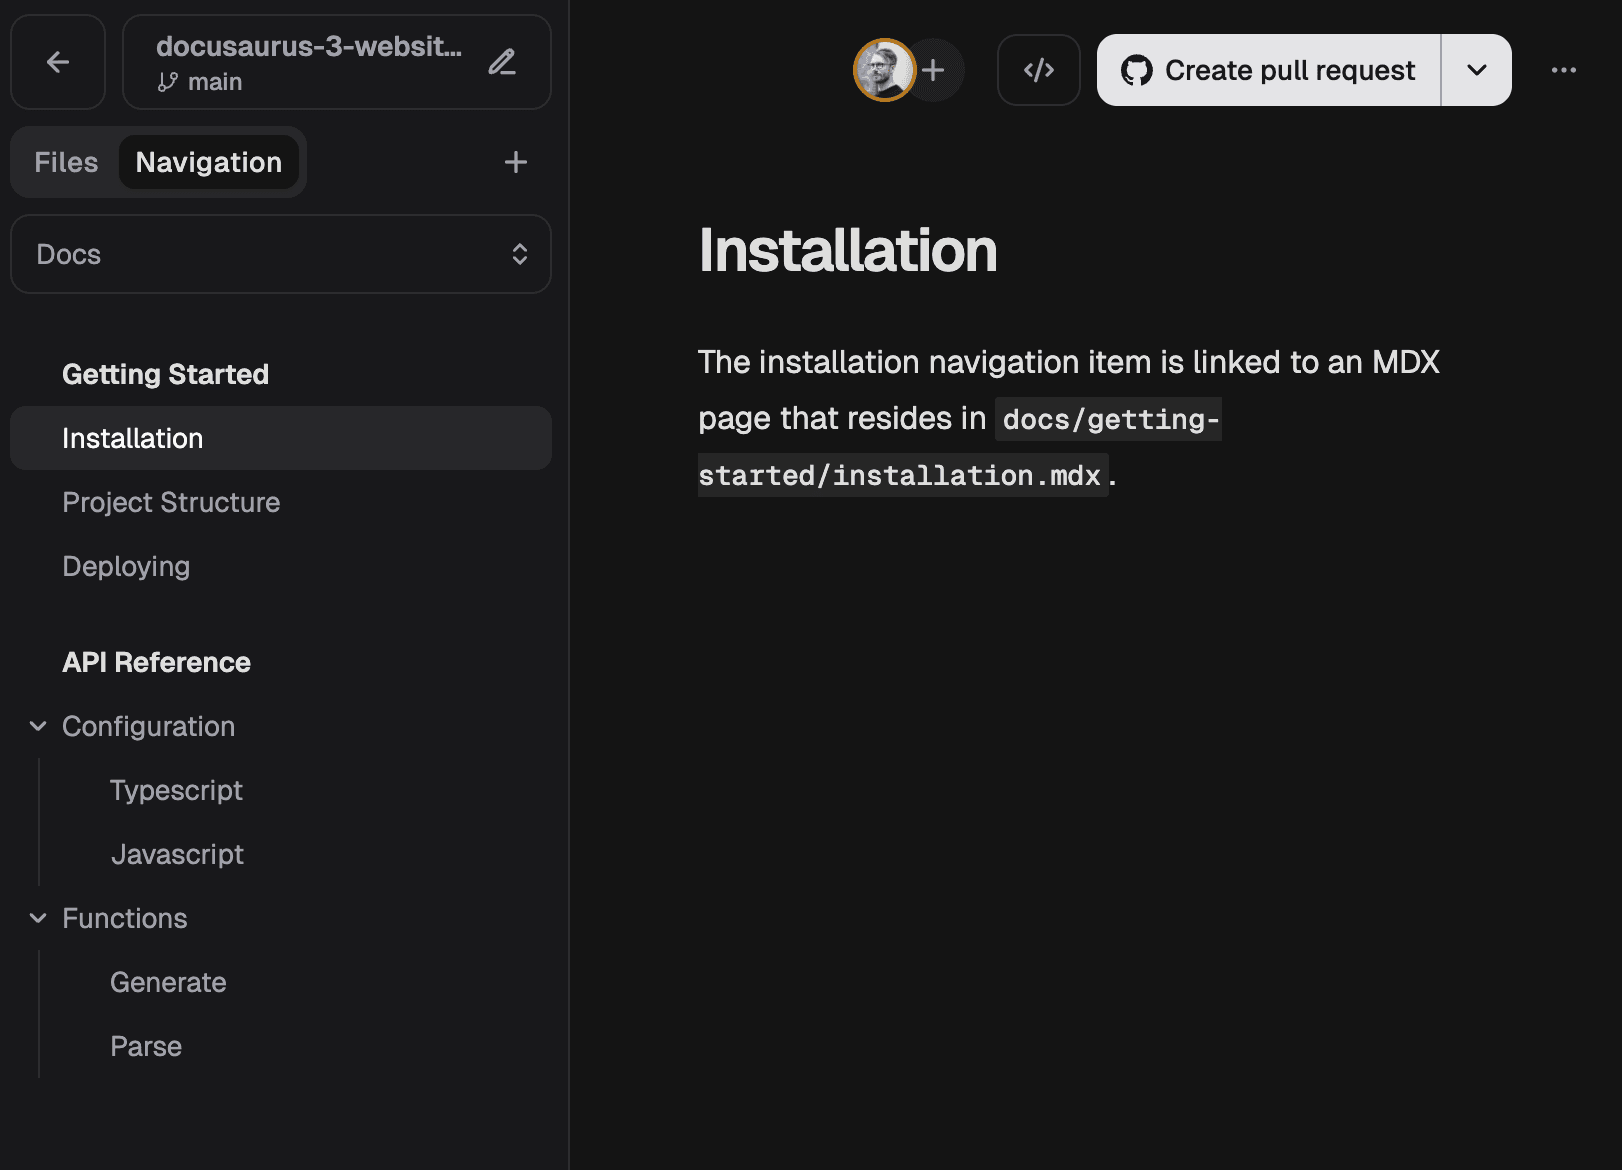The height and width of the screenshot is (1170, 1622).
Task: Click the plus icon next to avatar
Action: pyautogui.click(x=934, y=70)
